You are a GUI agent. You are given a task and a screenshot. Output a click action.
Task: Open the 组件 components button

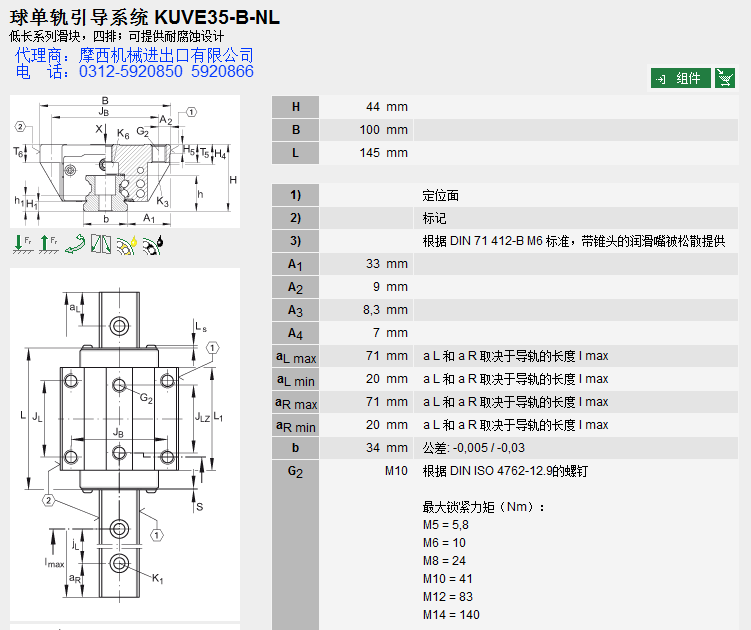coord(680,79)
